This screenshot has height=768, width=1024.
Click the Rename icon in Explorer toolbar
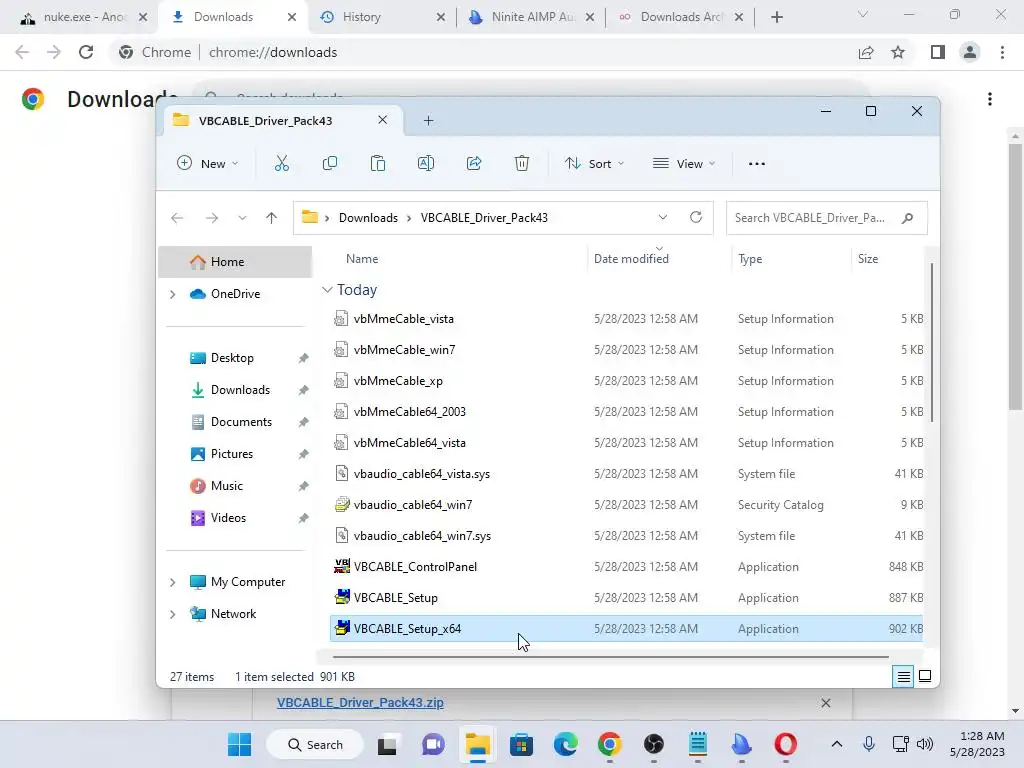click(x=426, y=163)
